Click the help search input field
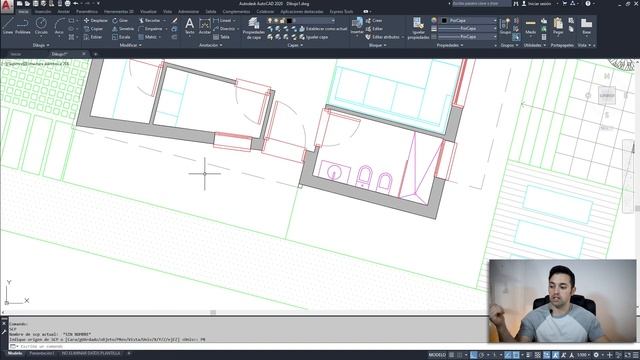 pyautogui.click(x=481, y=4)
